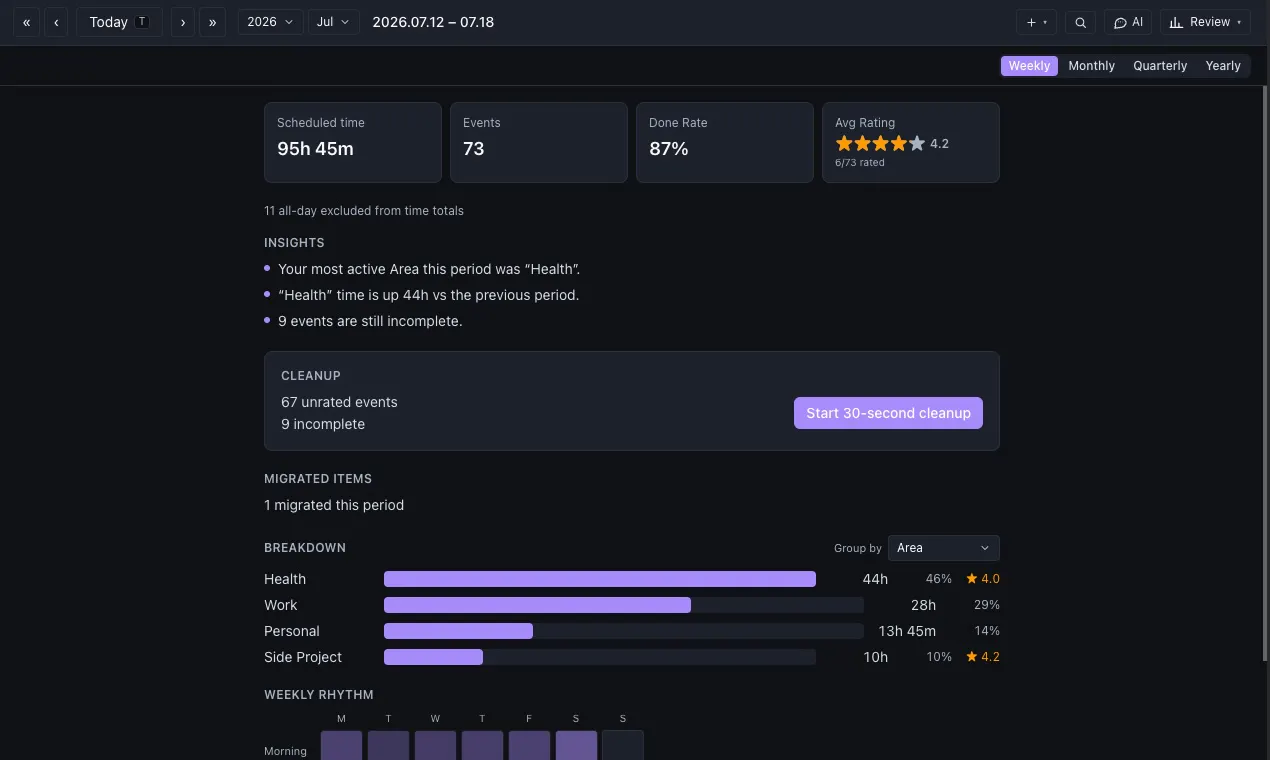Click the 6/73 rated text
The image size is (1270, 760).
[860, 162]
